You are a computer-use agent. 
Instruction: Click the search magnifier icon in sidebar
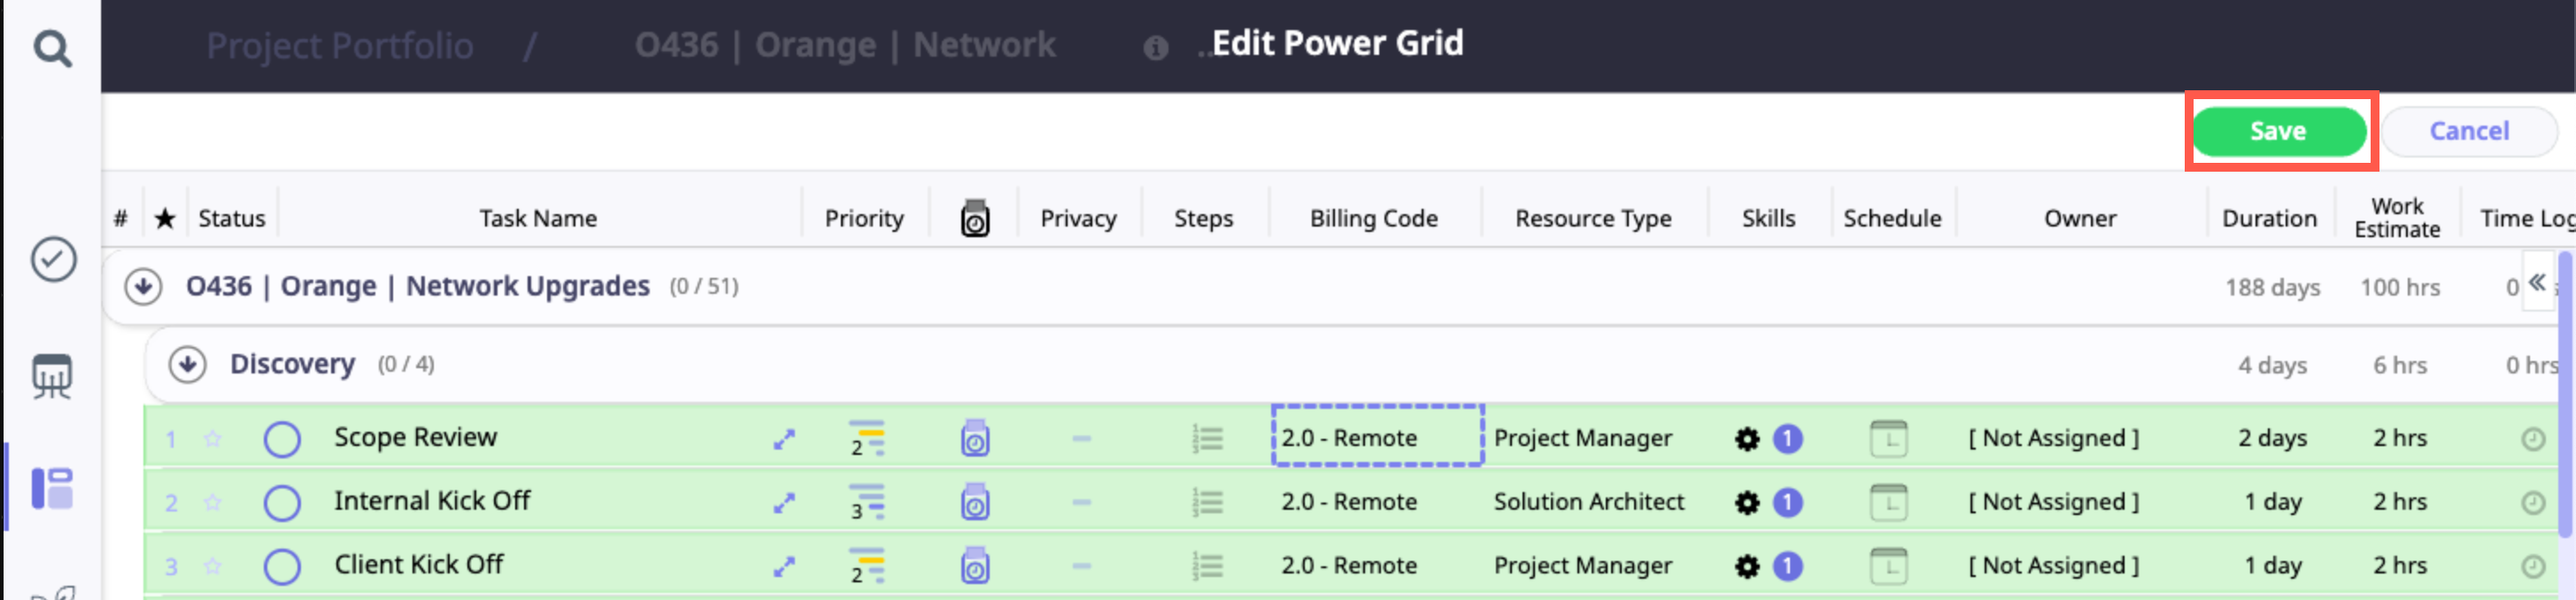[x=52, y=48]
